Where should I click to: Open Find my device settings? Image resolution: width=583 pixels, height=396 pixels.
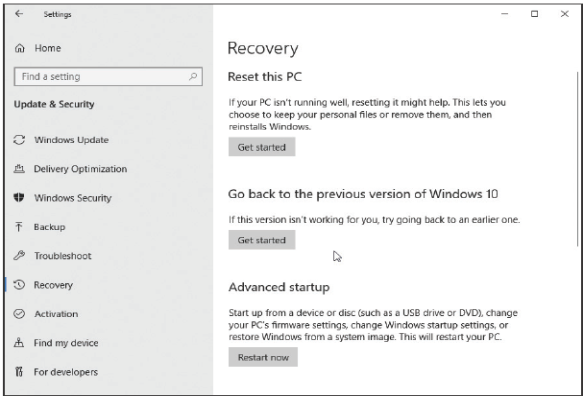pyautogui.click(x=66, y=343)
